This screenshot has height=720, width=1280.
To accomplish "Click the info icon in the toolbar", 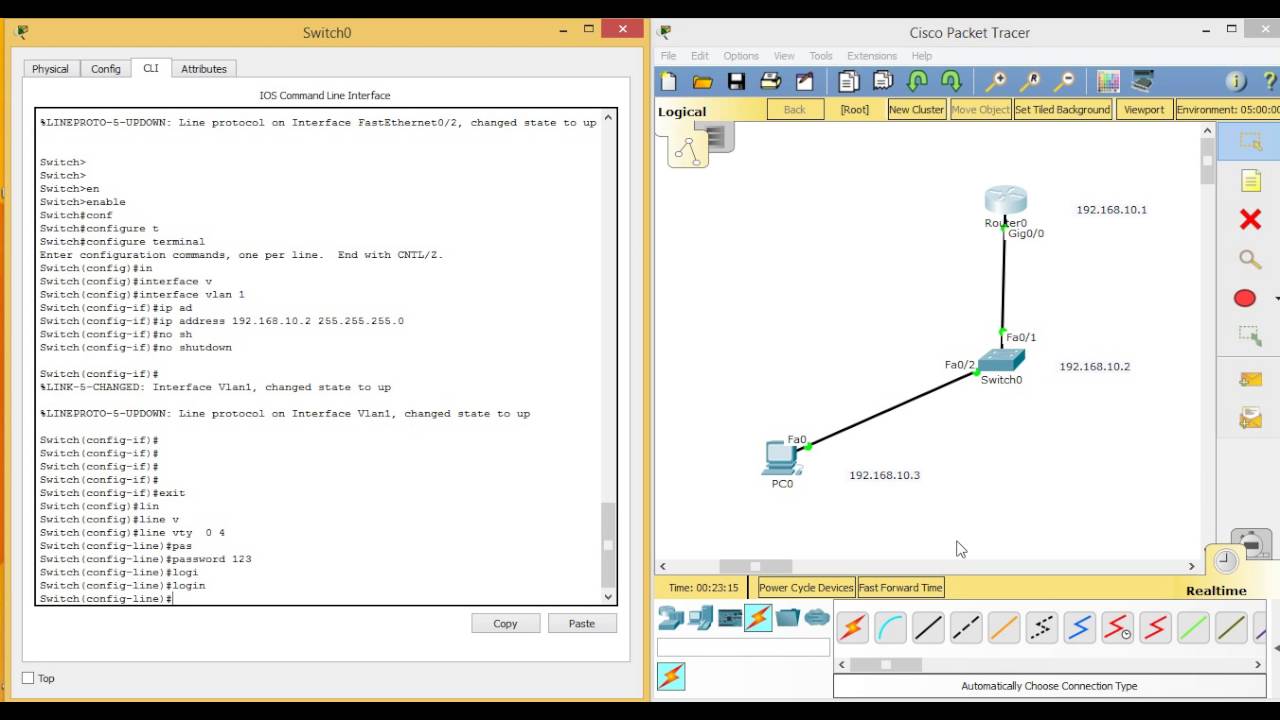I will click(x=1236, y=82).
